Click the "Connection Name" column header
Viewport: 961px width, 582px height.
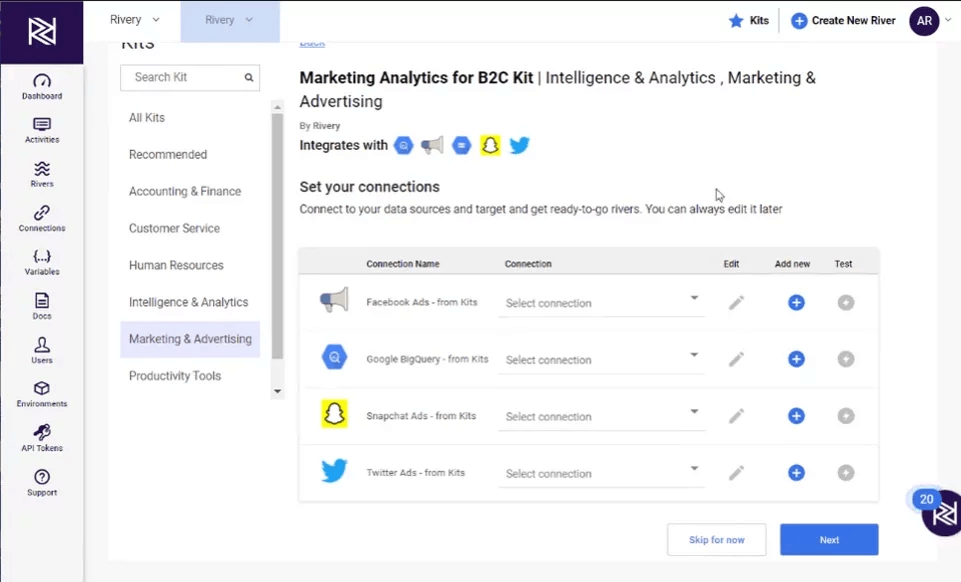pos(403,264)
